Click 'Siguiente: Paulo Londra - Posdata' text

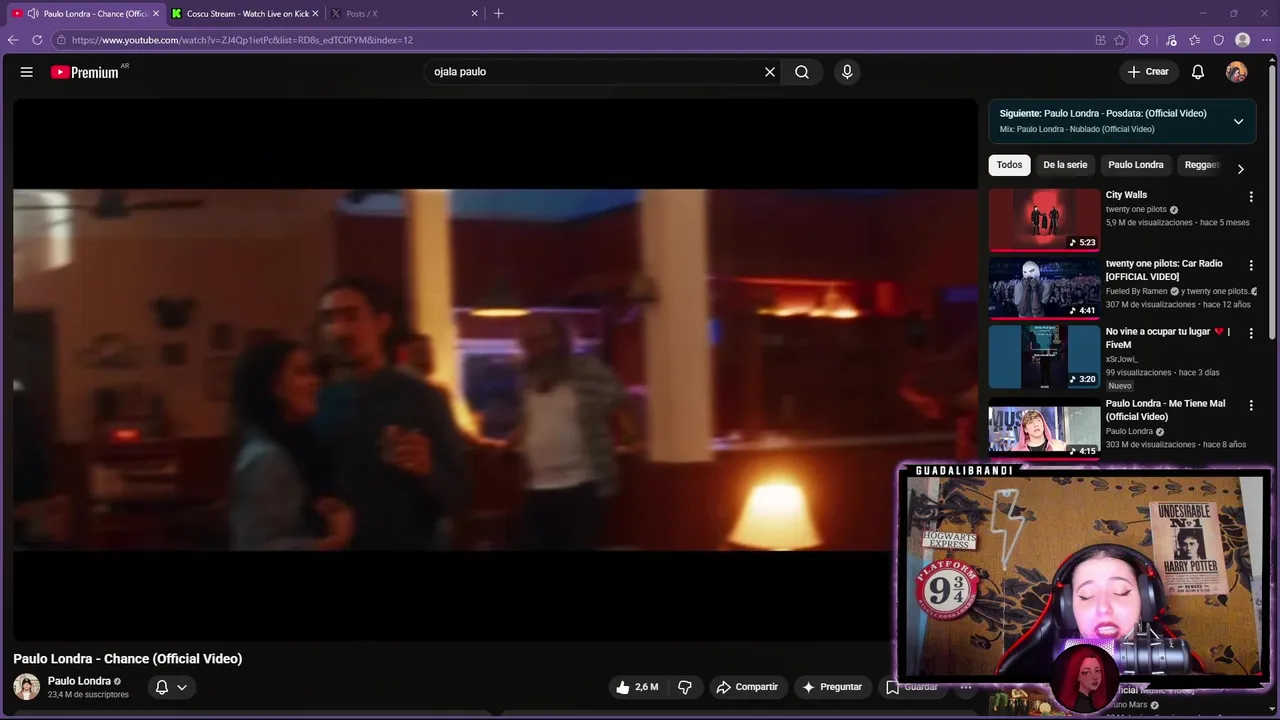[1103, 113]
